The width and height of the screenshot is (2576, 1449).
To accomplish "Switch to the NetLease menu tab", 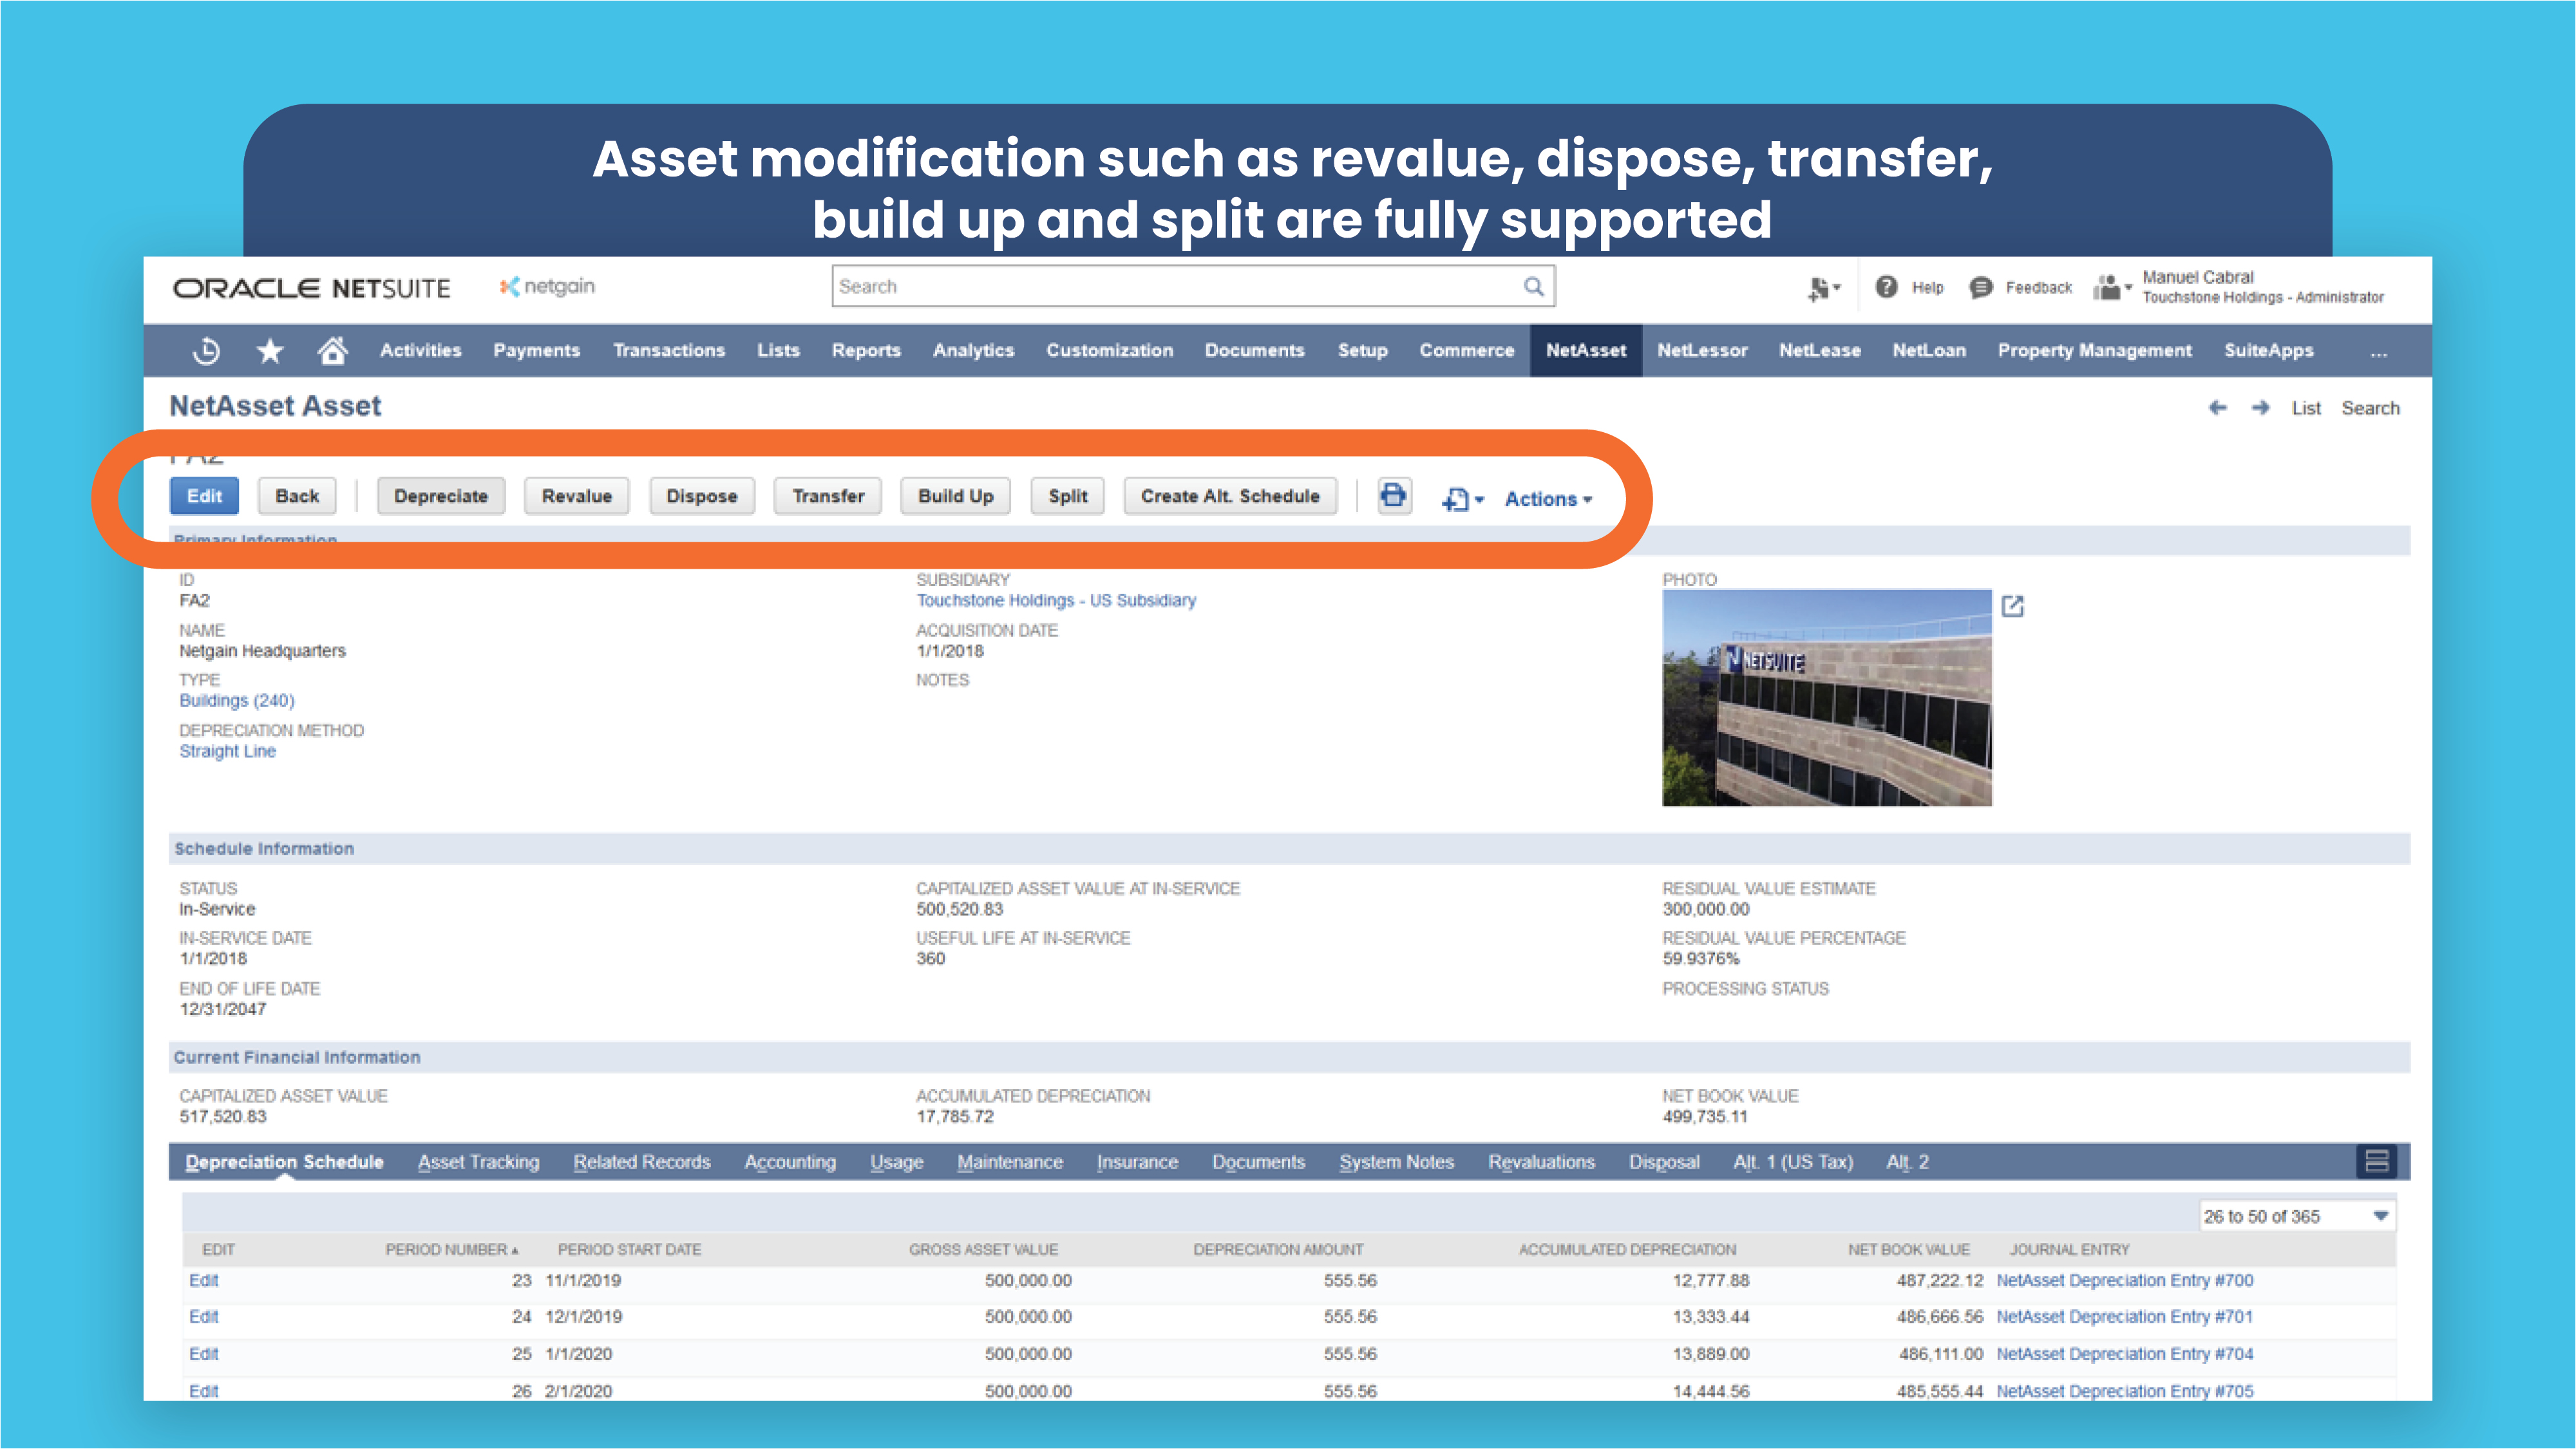I will 1820,350.
